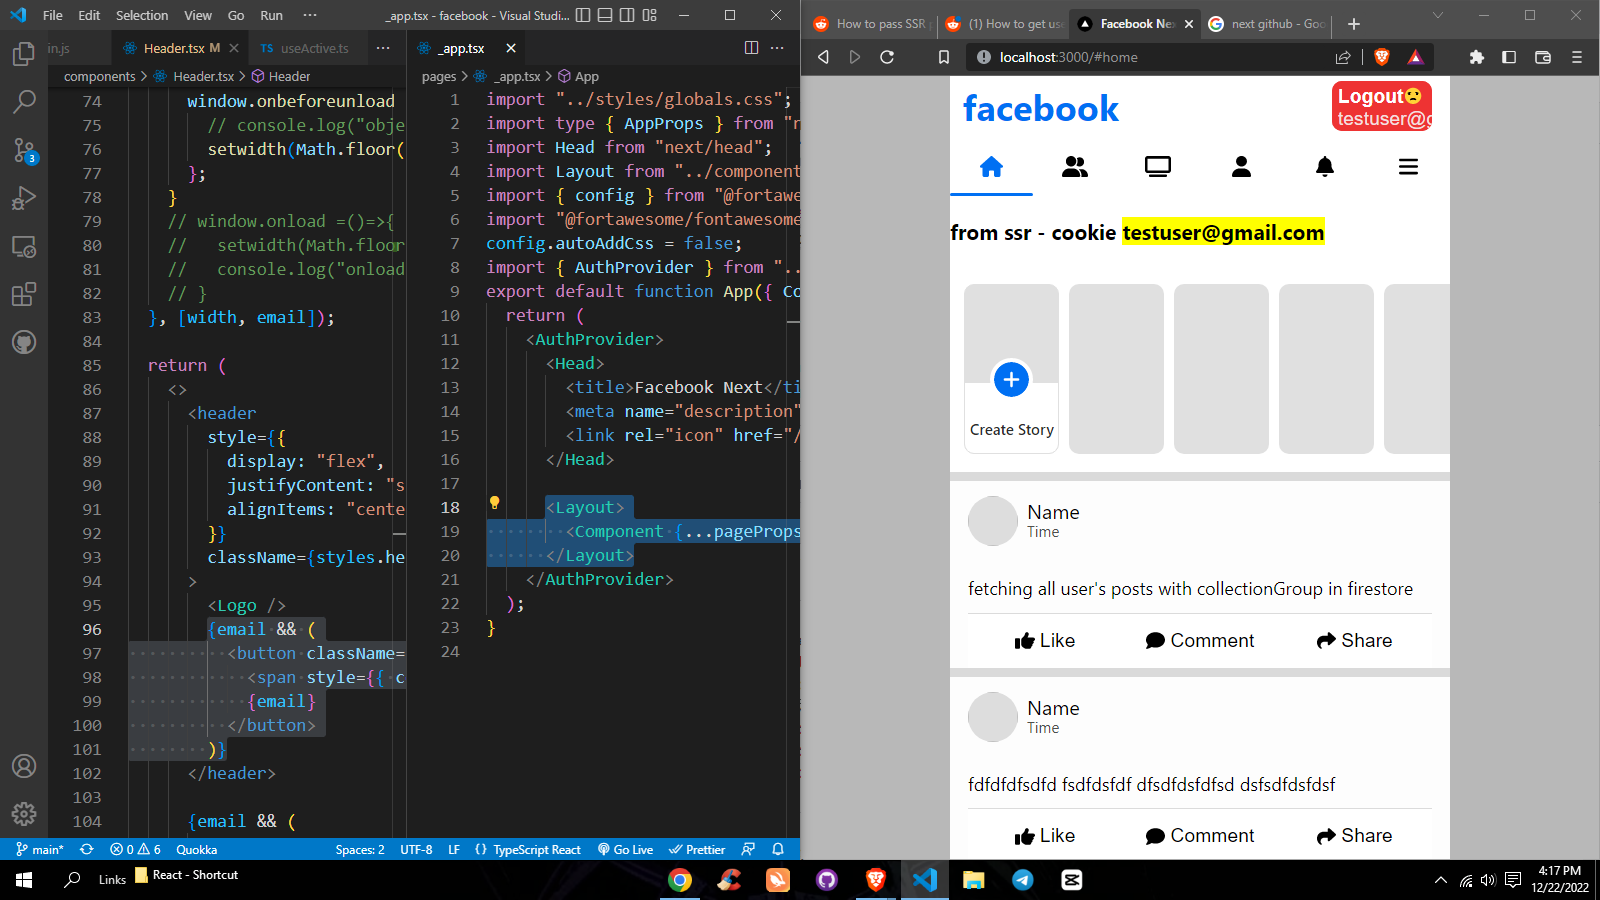Select the Home icon on the Facebook navbar
The image size is (1600, 900).
click(x=991, y=167)
